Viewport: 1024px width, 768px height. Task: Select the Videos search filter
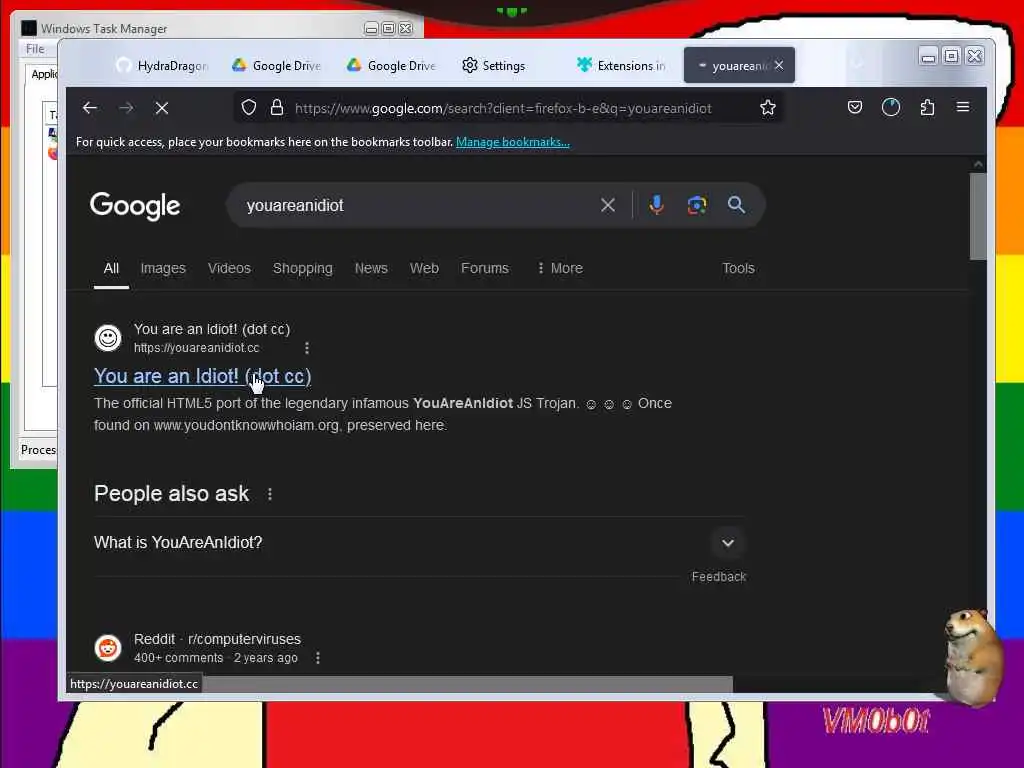pyautogui.click(x=229, y=268)
